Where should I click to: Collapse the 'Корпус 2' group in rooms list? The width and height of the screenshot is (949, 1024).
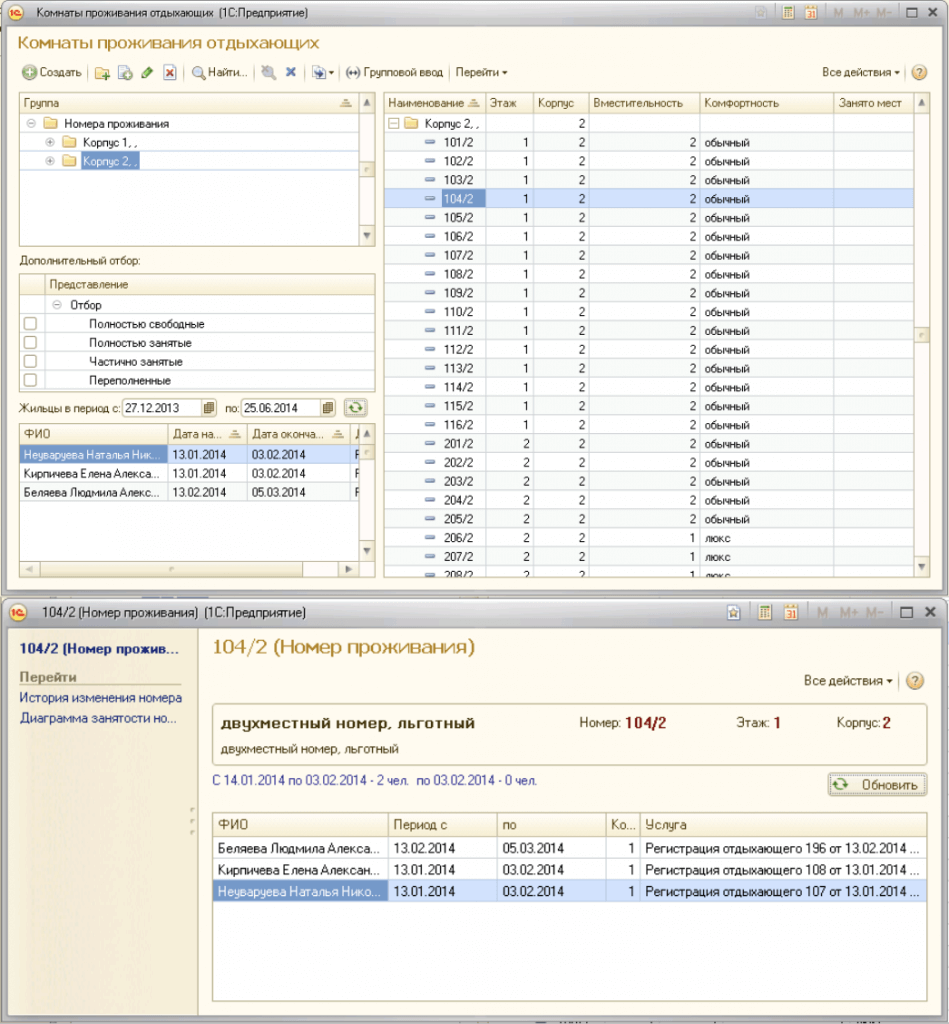tap(395, 124)
